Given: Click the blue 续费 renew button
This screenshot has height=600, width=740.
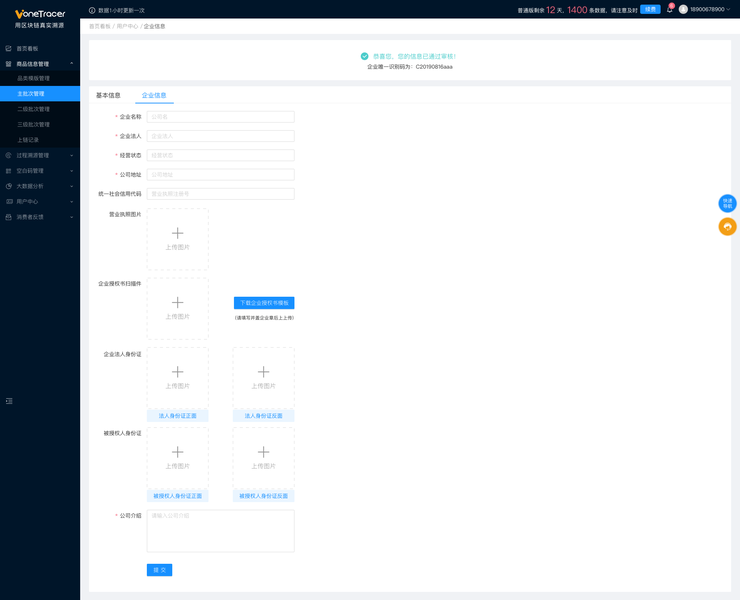Looking at the screenshot, I should click(650, 9).
